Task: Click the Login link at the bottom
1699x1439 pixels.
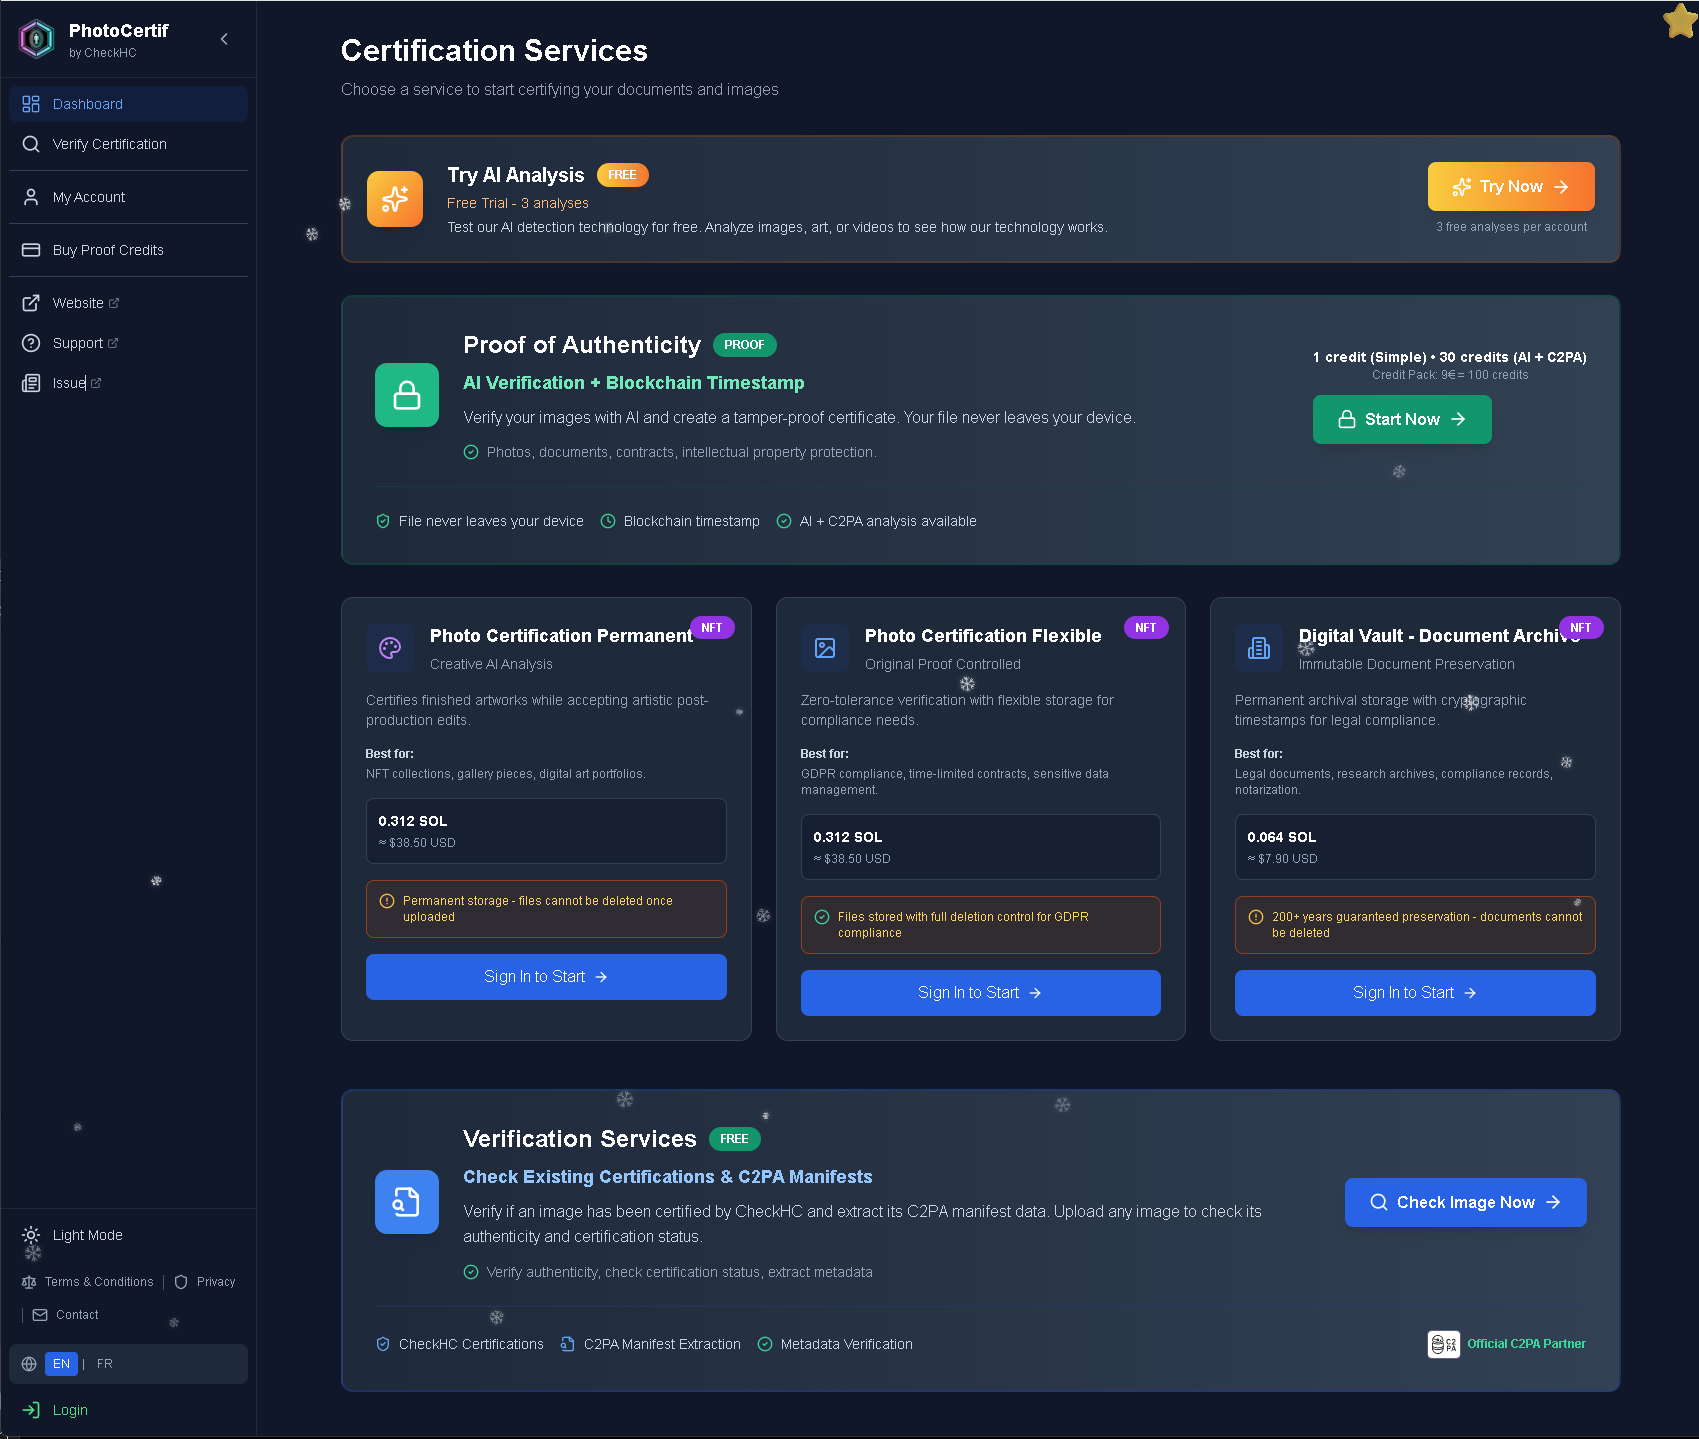Action: 70,1410
